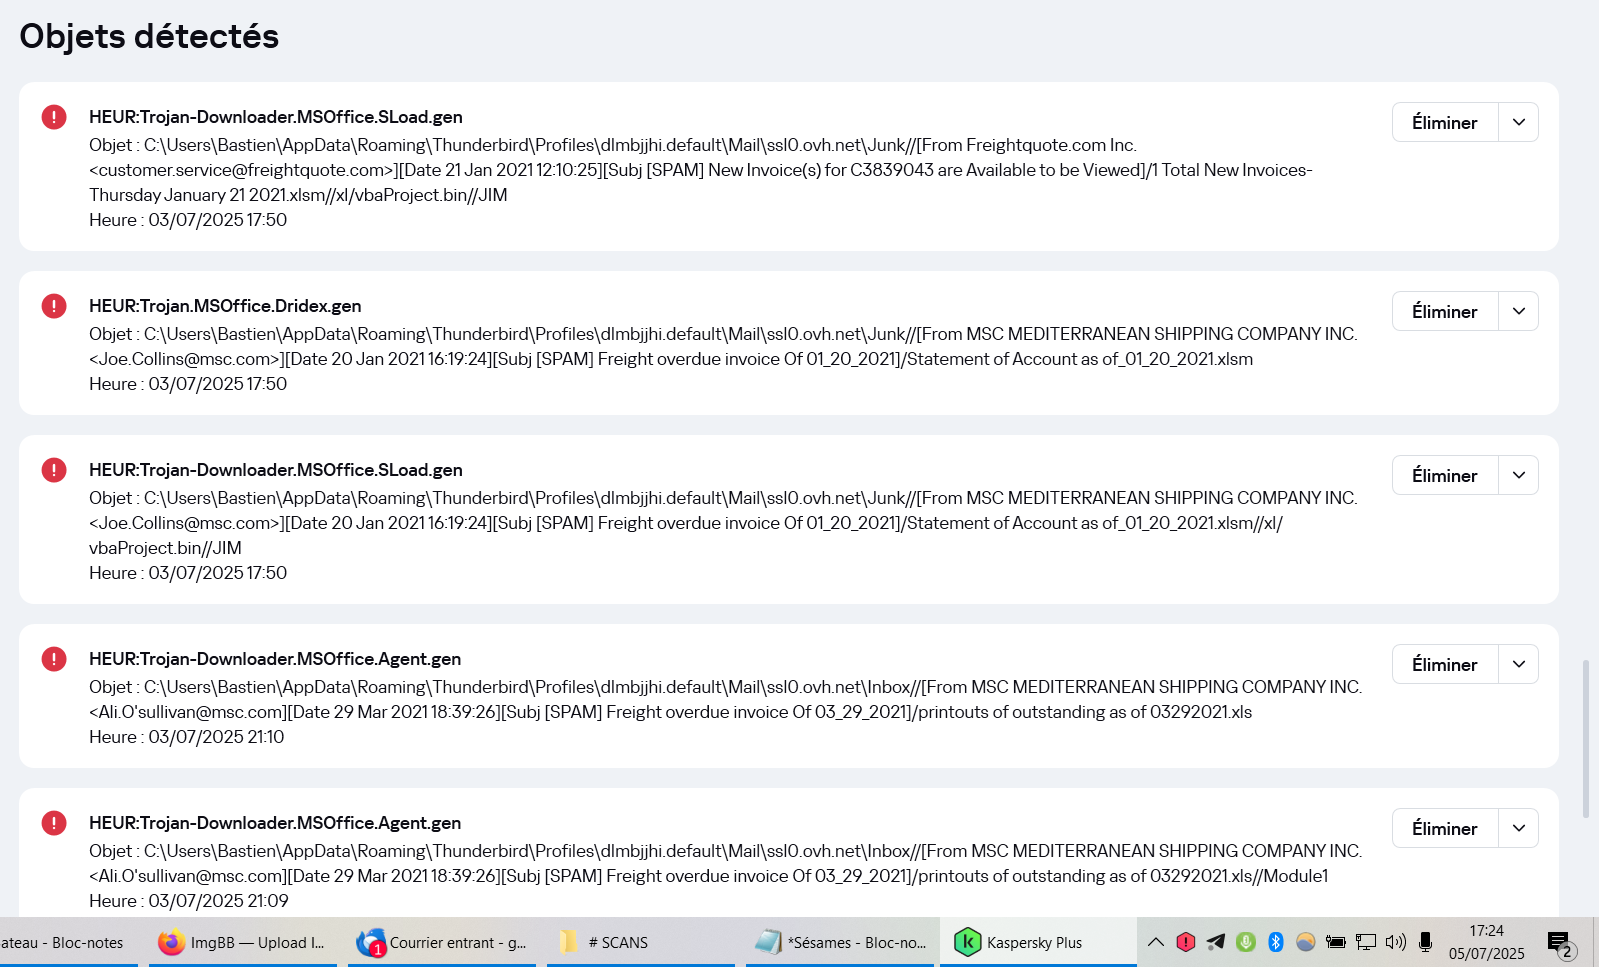Click the 'vbaProject.bin//JIM' line of the Joe.Collins detection
Viewport: 1599px width, 967px height.
pyautogui.click(x=165, y=548)
